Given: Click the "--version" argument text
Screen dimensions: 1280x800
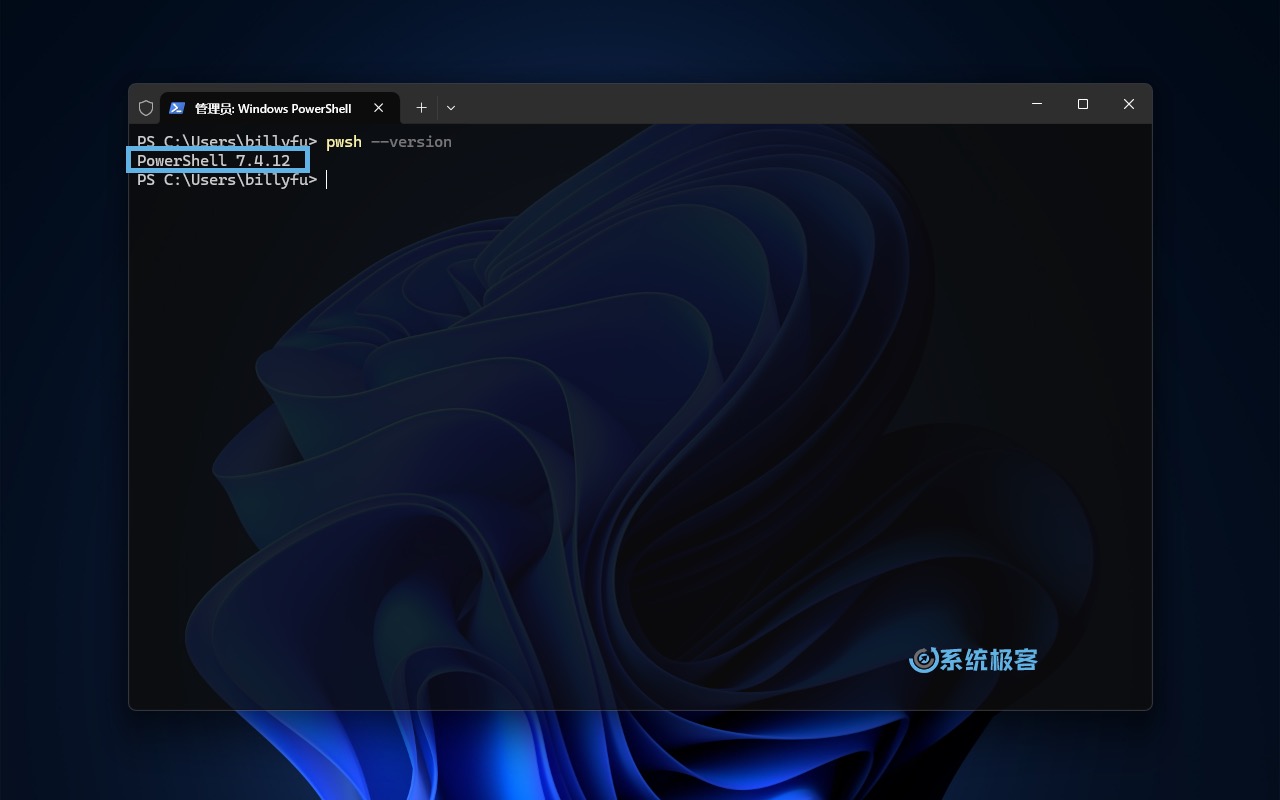Looking at the screenshot, I should (x=412, y=142).
